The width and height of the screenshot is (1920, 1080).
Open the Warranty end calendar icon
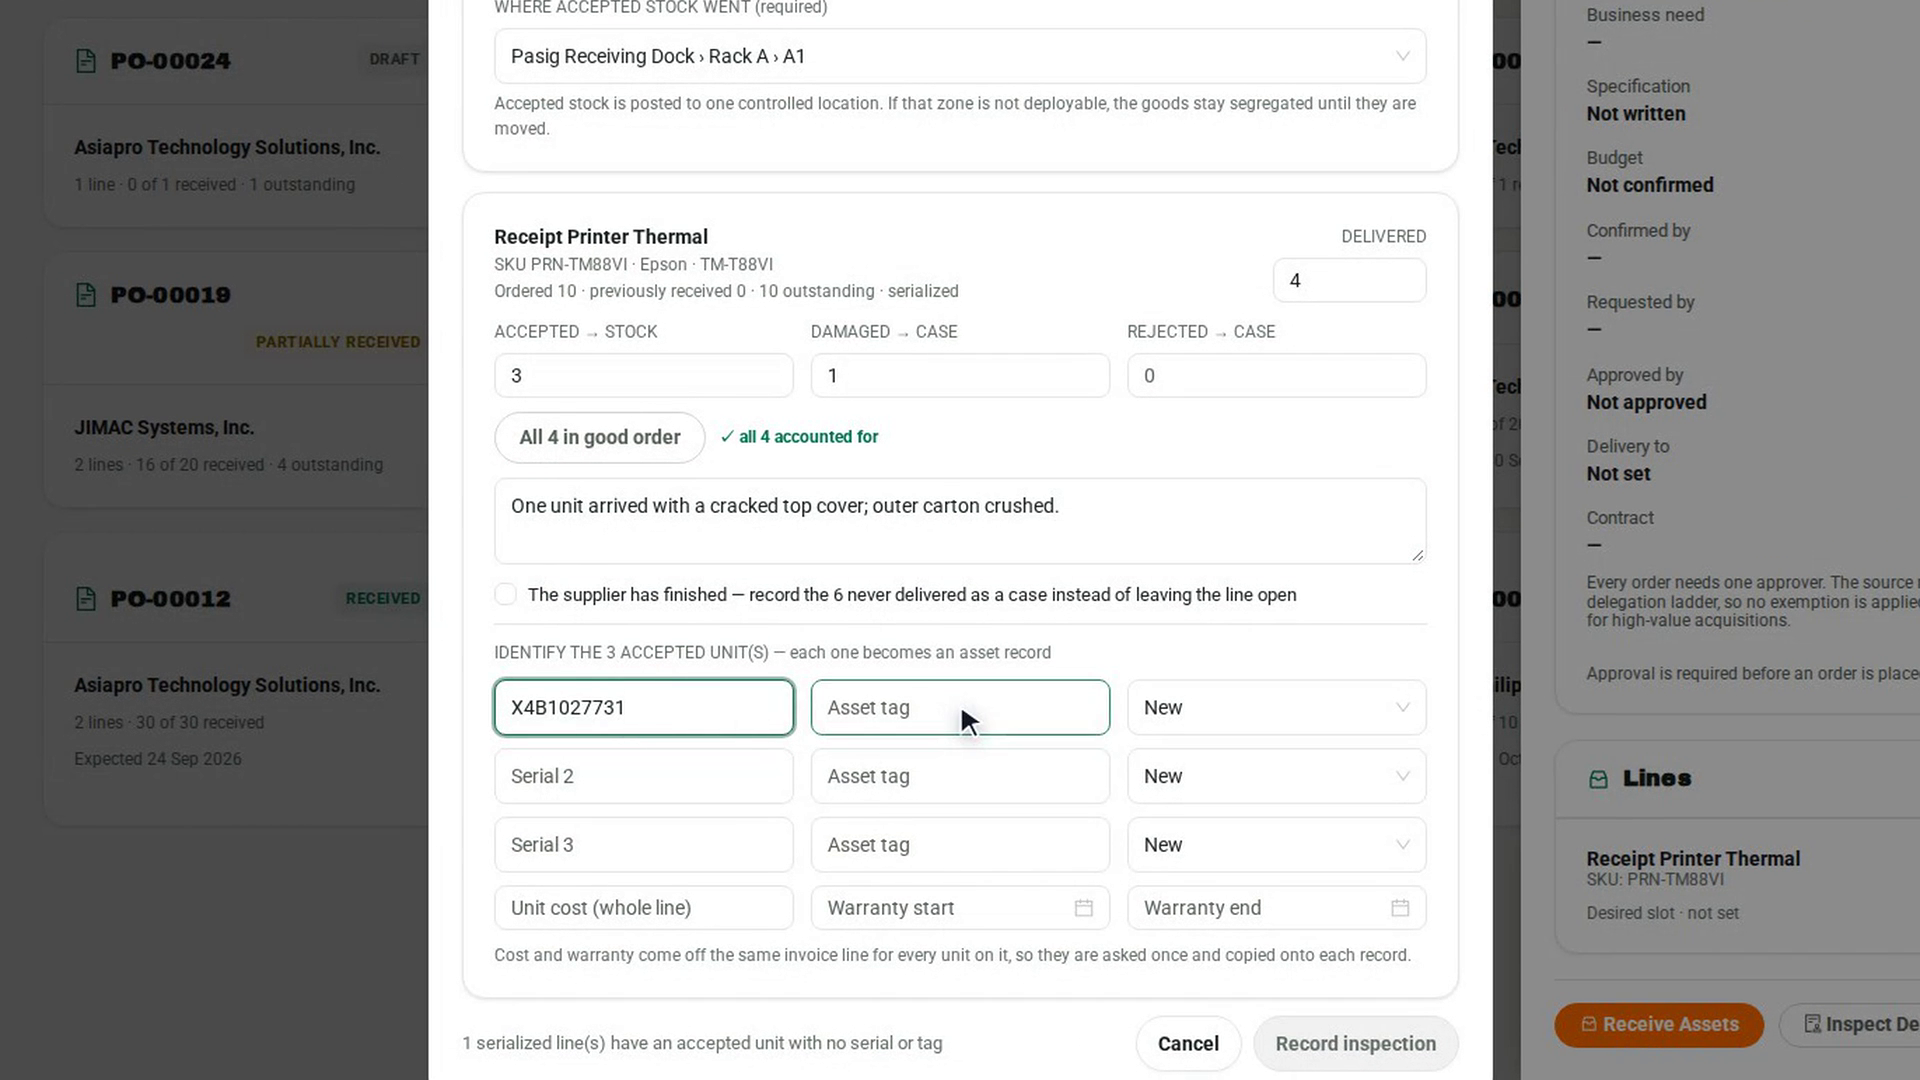[1400, 908]
